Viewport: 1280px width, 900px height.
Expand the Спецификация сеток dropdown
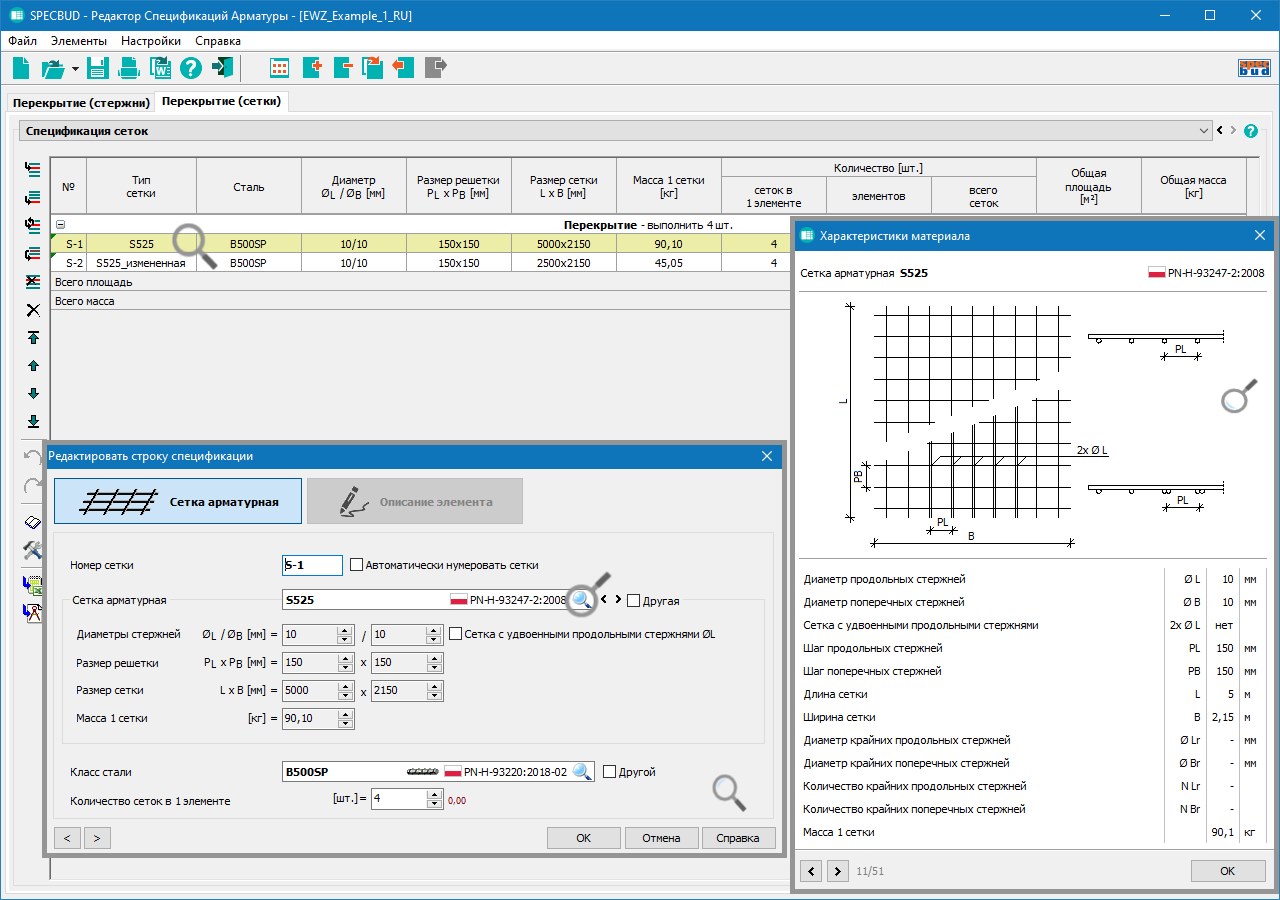[x=1203, y=131]
